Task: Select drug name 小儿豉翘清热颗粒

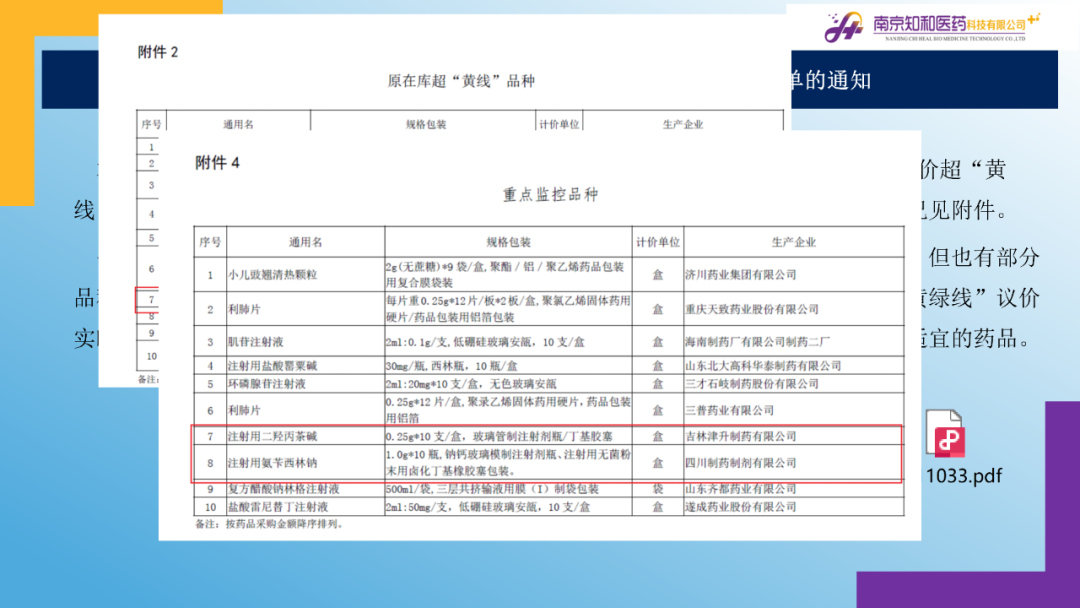Action: [273, 275]
